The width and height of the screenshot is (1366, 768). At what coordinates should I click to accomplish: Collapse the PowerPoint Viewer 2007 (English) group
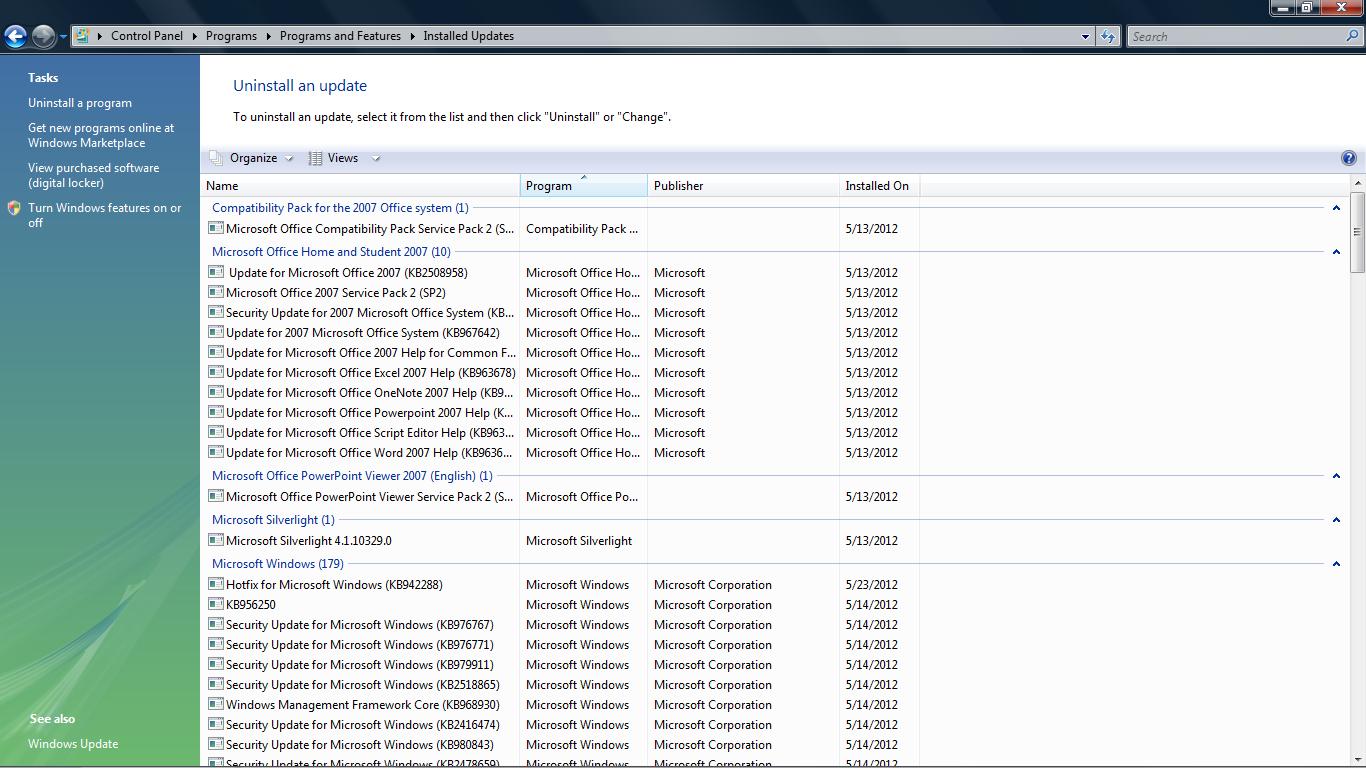pos(1336,476)
